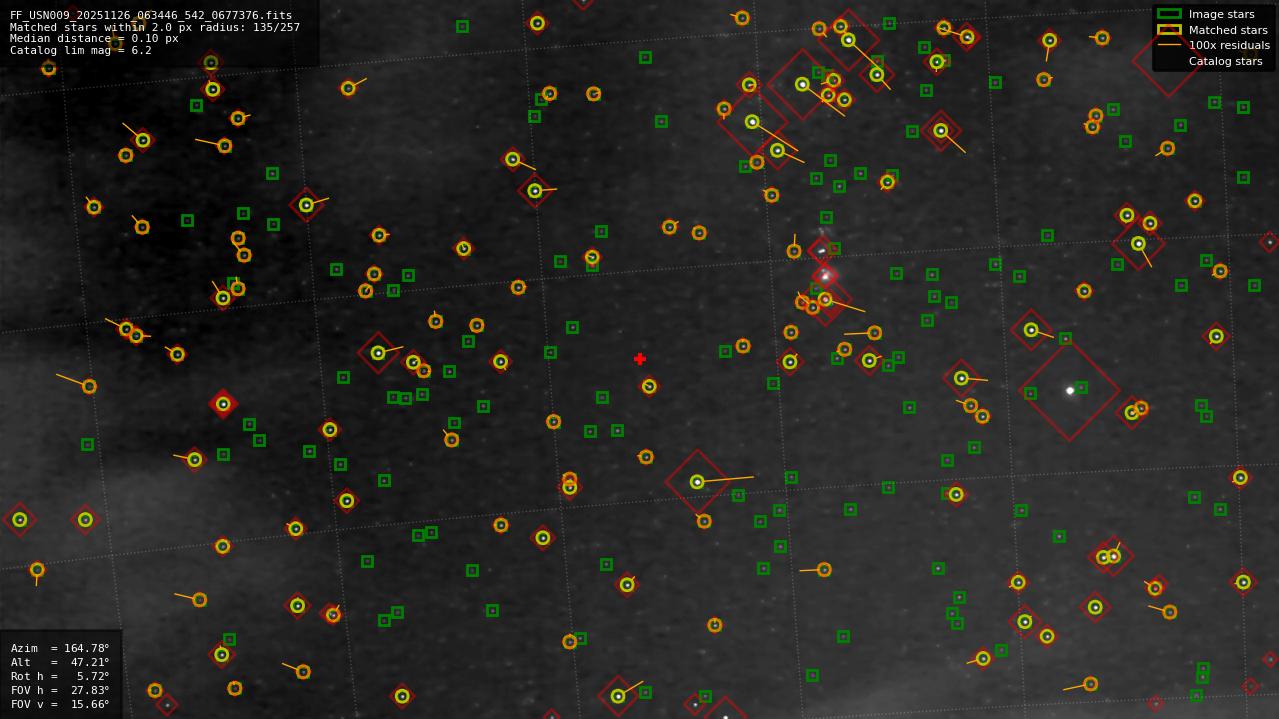This screenshot has width=1279, height=719.
Task: Click the orange line sample beside 100x residuals
Action: click(x=1169, y=45)
